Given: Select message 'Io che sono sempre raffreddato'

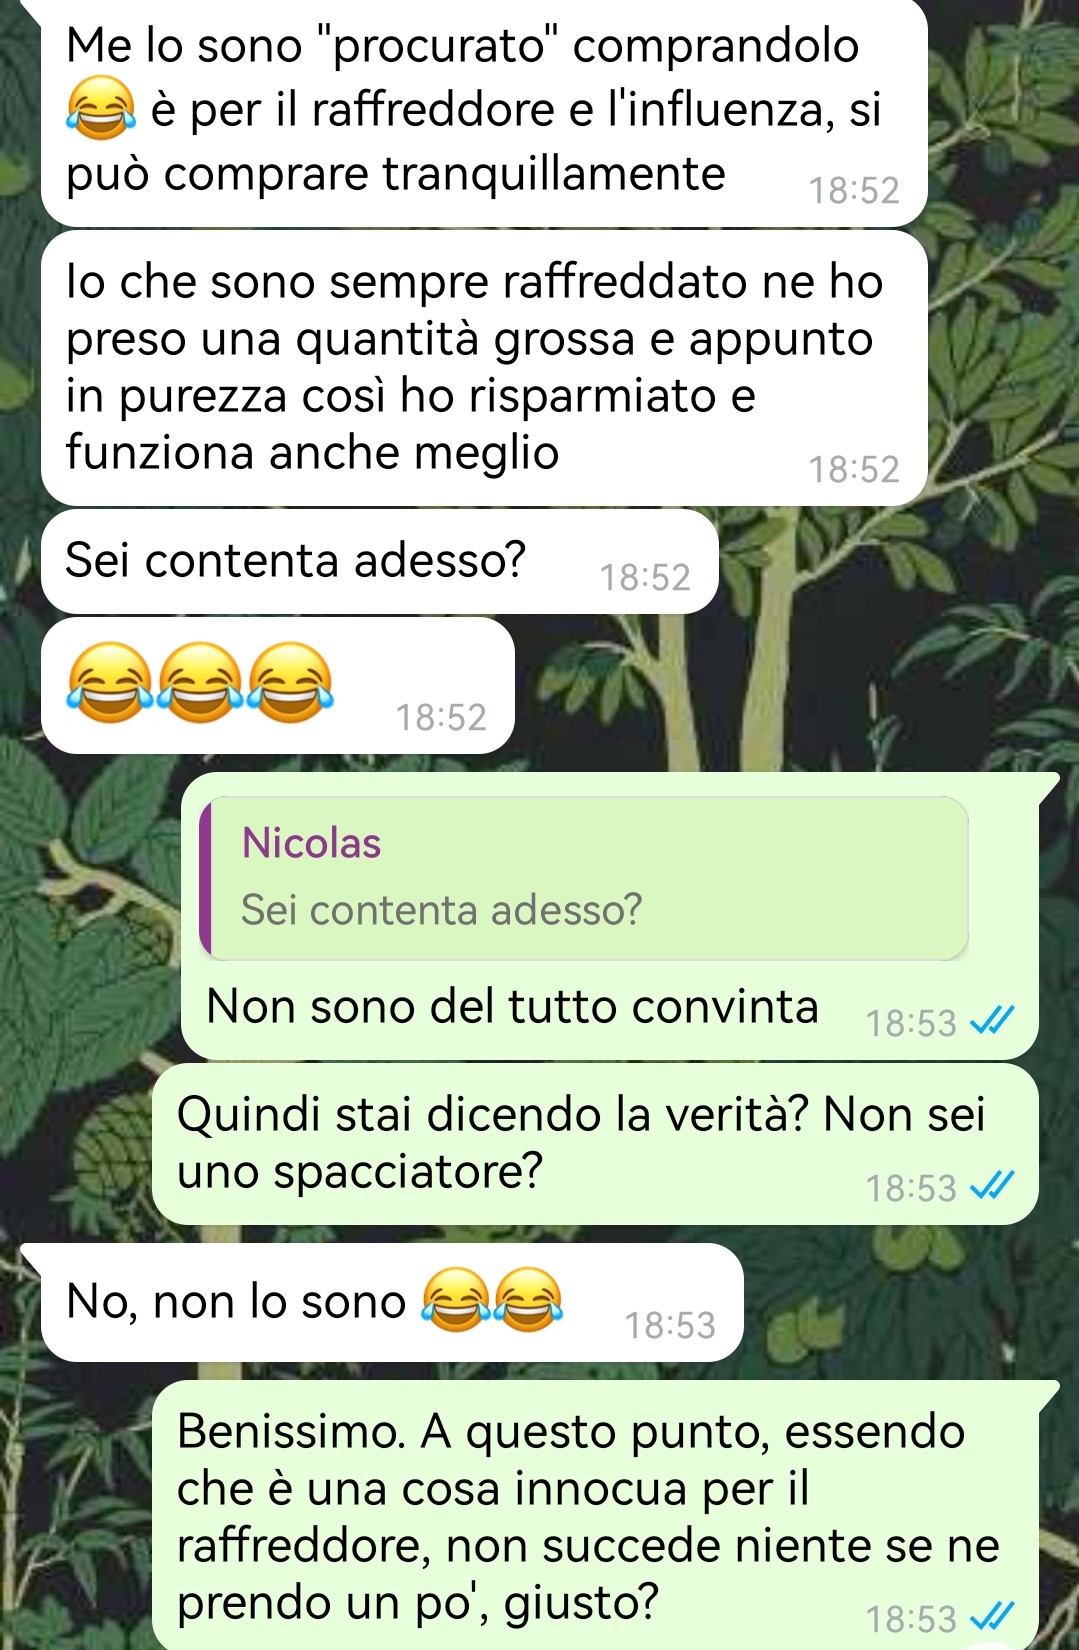Looking at the screenshot, I should tap(484, 368).
